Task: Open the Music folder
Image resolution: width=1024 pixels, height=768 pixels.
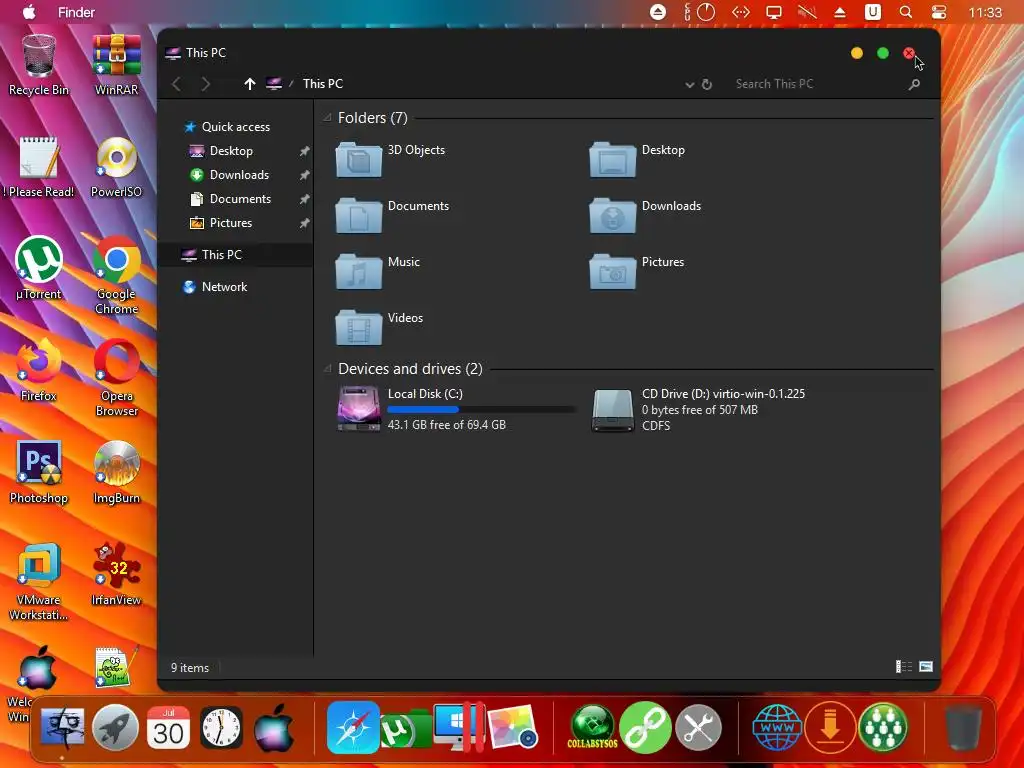Action: [377, 271]
